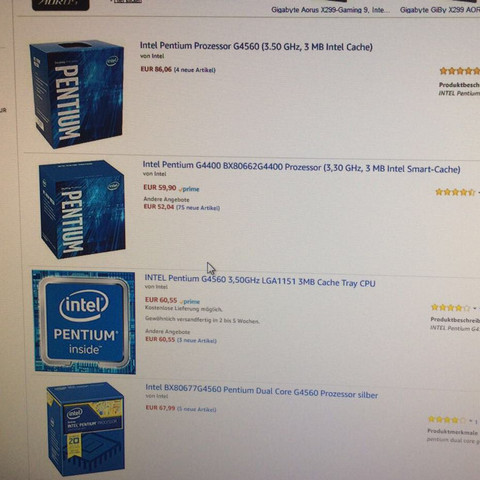Image resolution: width=480 pixels, height=480 pixels.
Task: Click the EUR 59,90 price of the G4400
Action: point(160,188)
